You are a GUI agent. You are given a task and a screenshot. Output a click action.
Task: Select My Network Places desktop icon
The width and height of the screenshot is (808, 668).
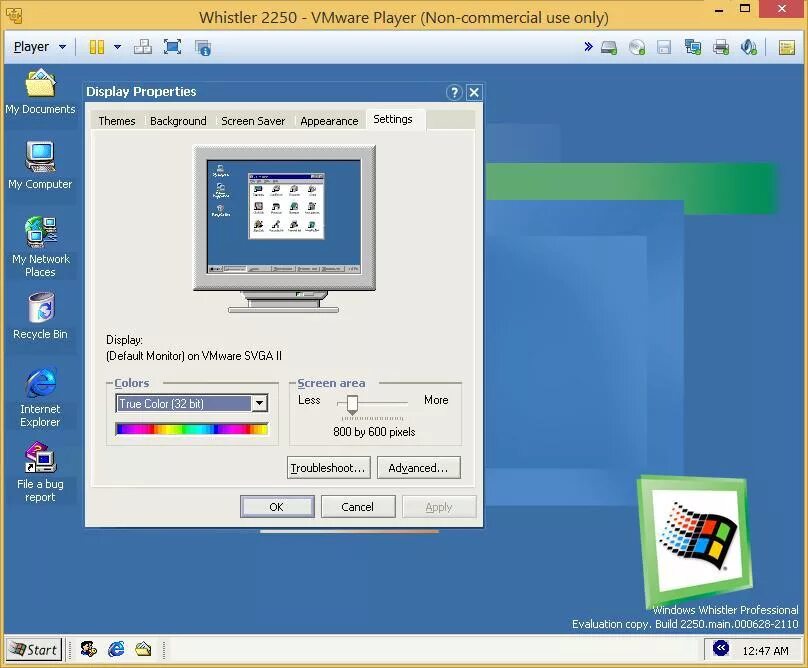point(40,246)
